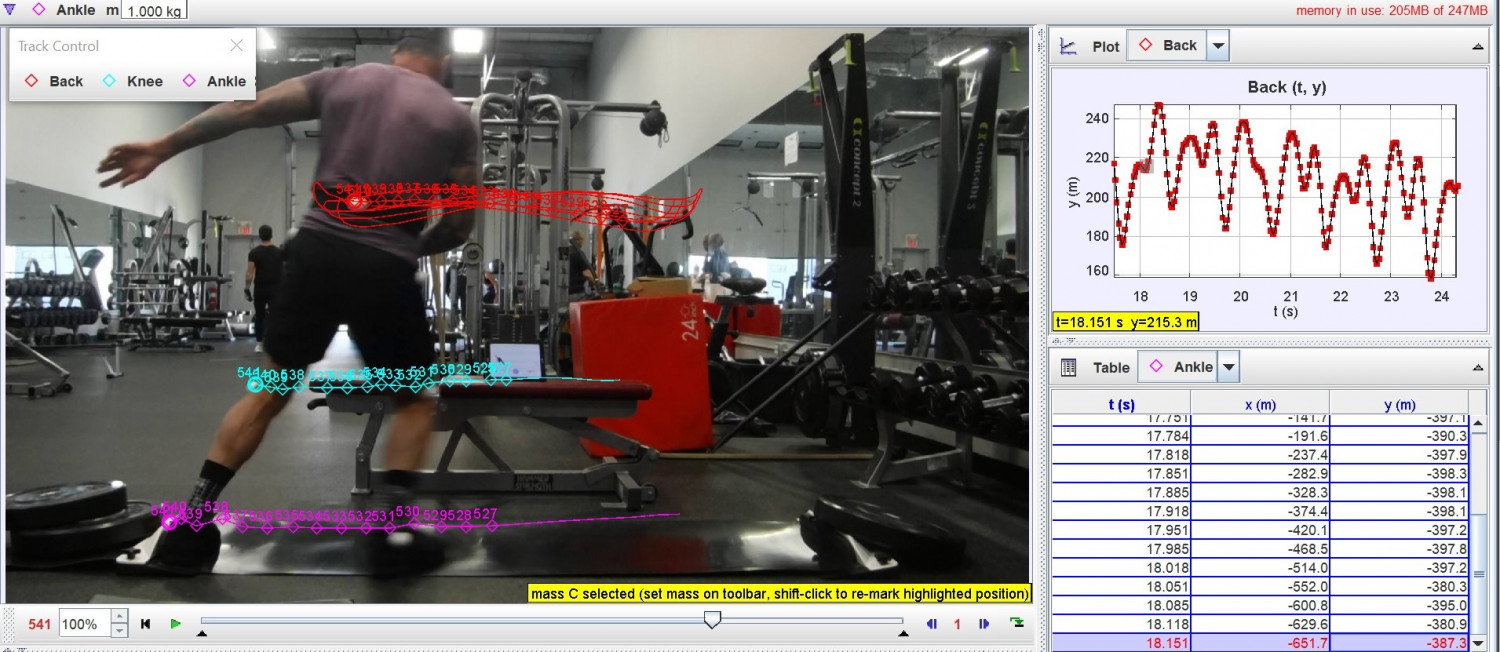Viewport: 1500px width, 652px height.
Task: Click the plot x-axis label t (s)
Action: coord(1287,311)
